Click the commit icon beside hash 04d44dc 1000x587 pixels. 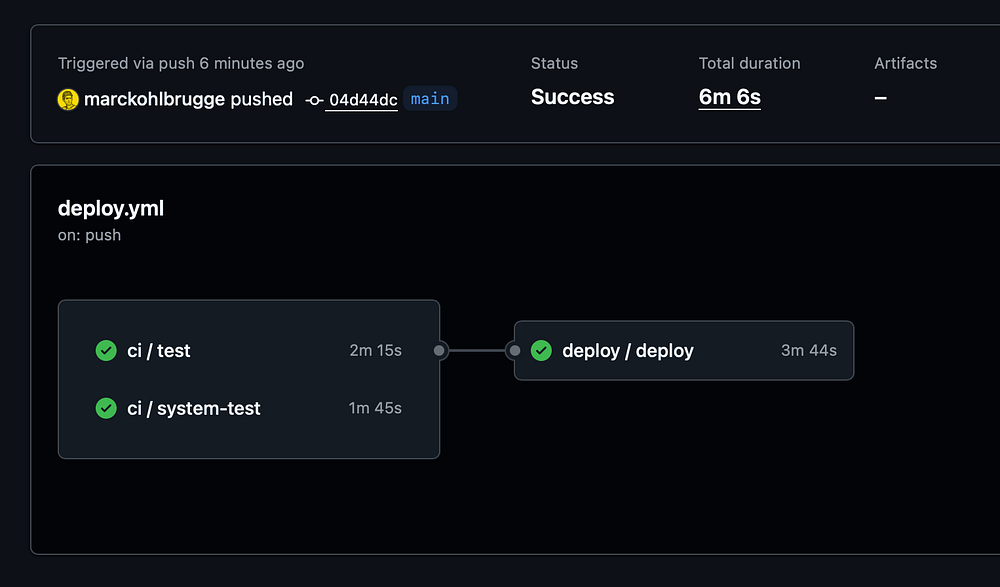[x=315, y=100]
